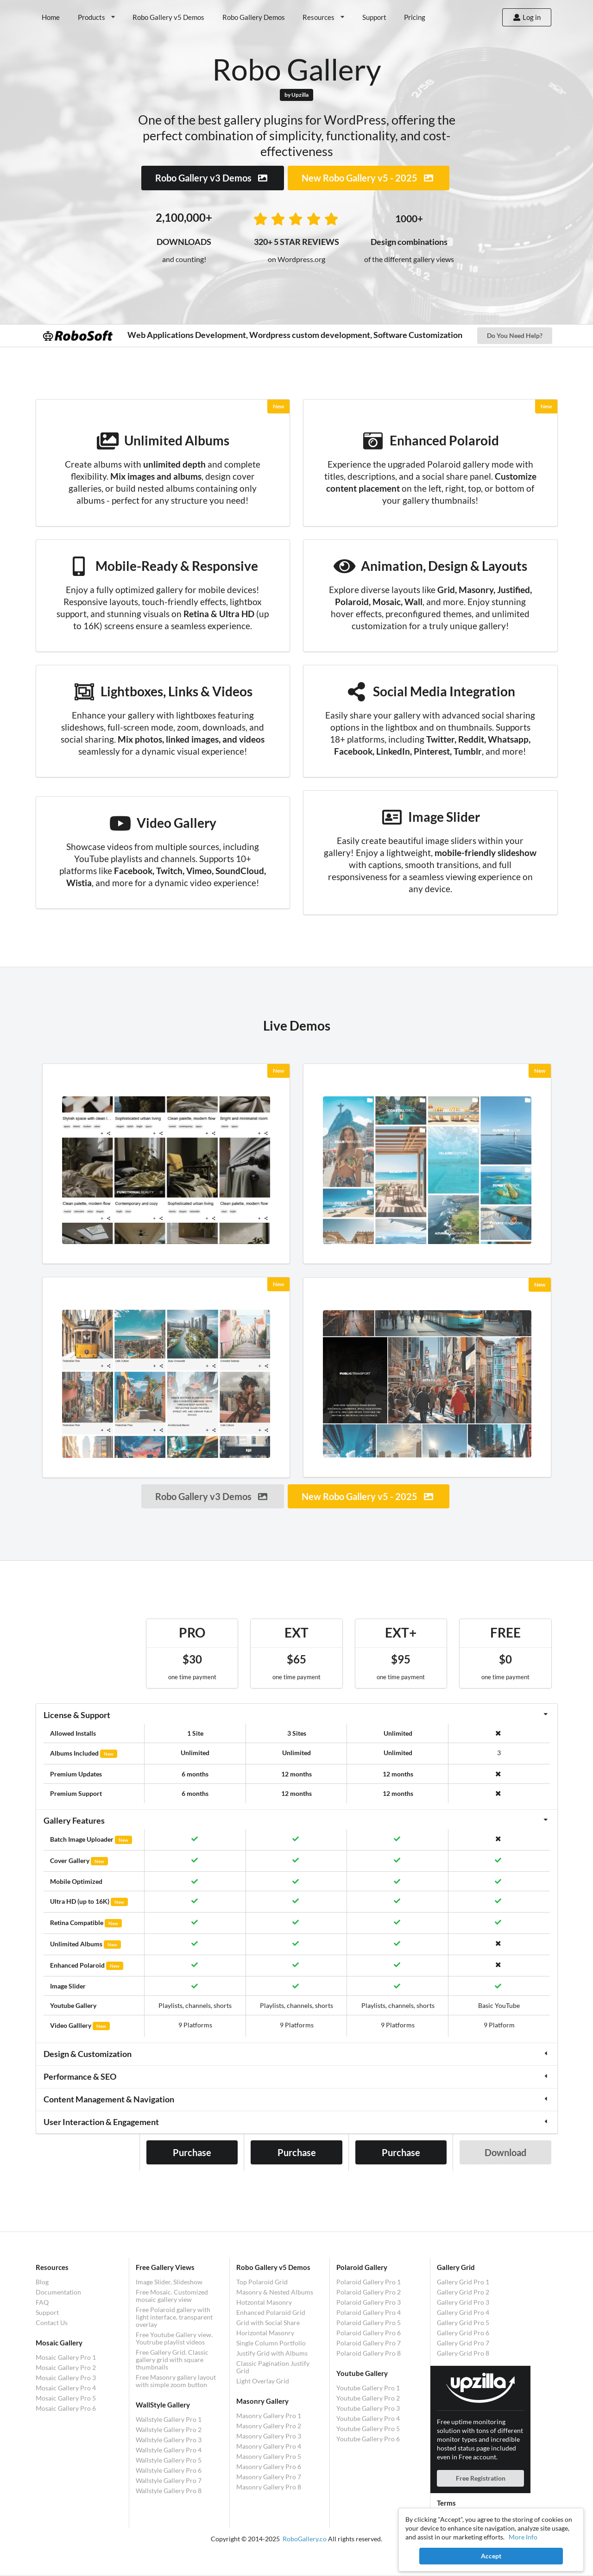Click the image icon on hero v3 Demos button
Screen dimensions: 593x2576
tap(263, 178)
